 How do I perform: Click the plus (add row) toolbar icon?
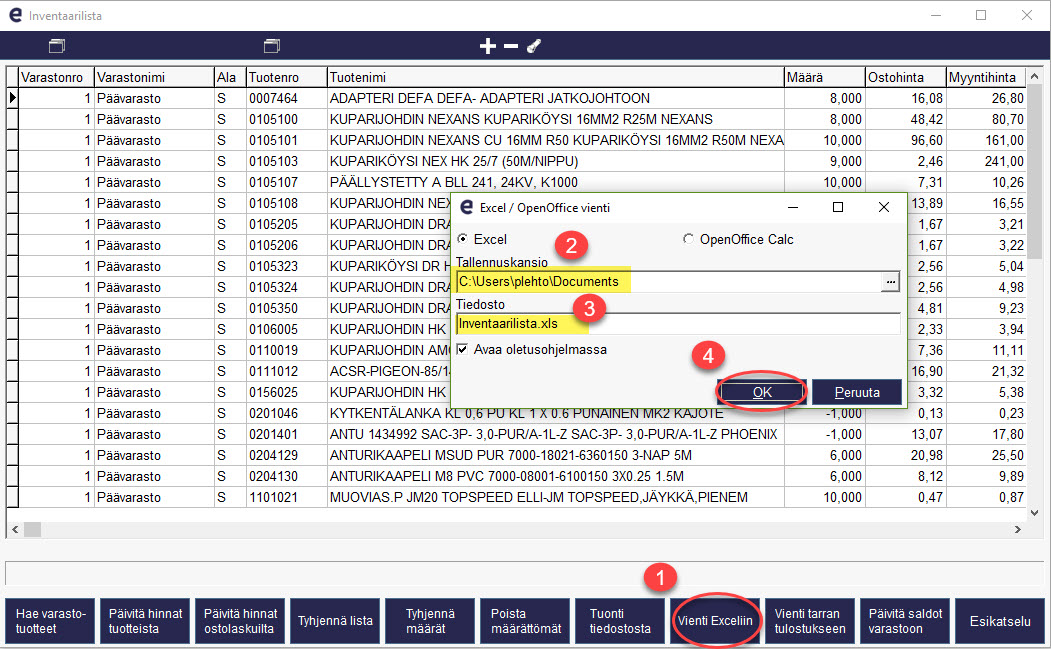pyautogui.click(x=487, y=46)
